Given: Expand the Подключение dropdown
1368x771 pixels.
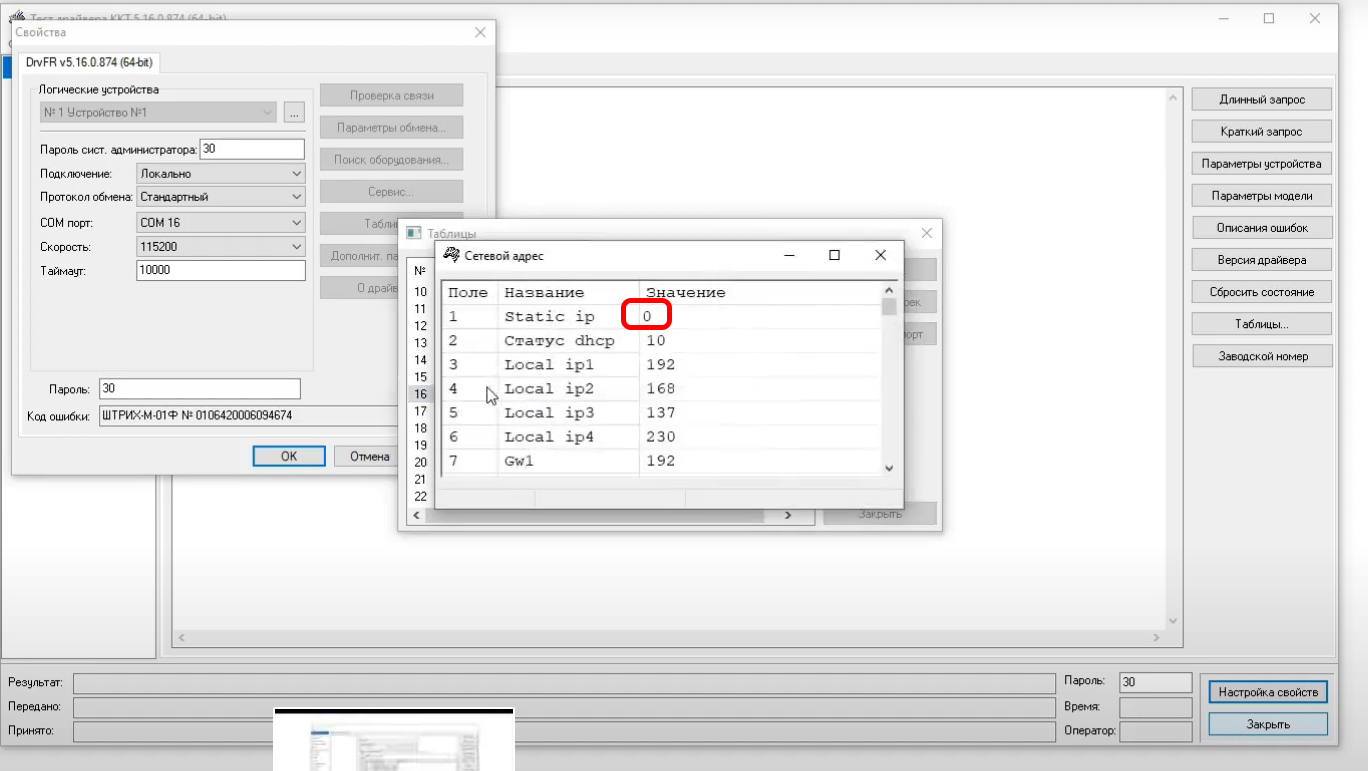Looking at the screenshot, I should pyautogui.click(x=296, y=174).
